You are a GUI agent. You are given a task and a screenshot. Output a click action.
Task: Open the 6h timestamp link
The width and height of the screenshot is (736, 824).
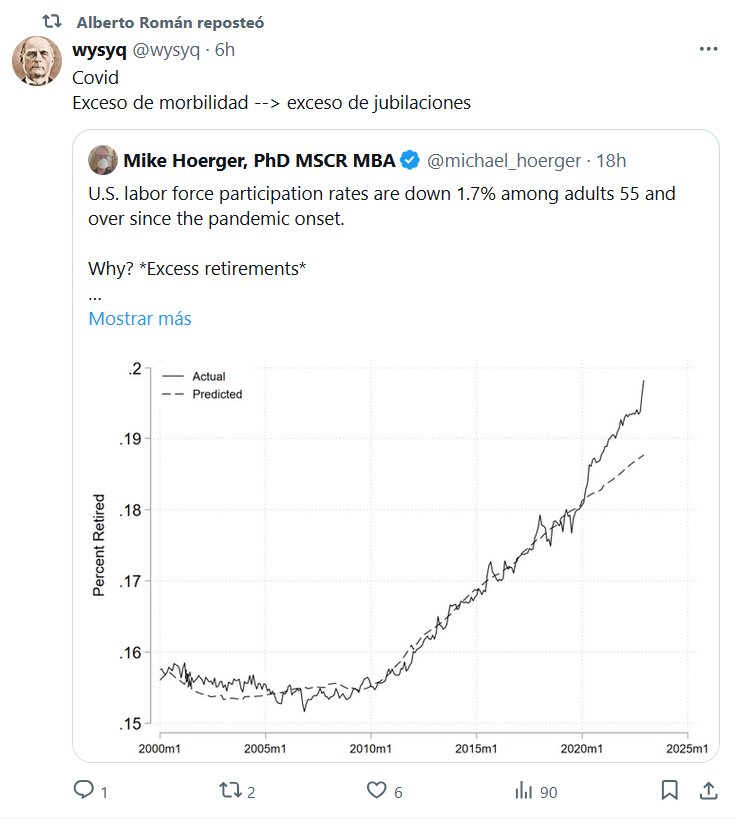coord(225,50)
